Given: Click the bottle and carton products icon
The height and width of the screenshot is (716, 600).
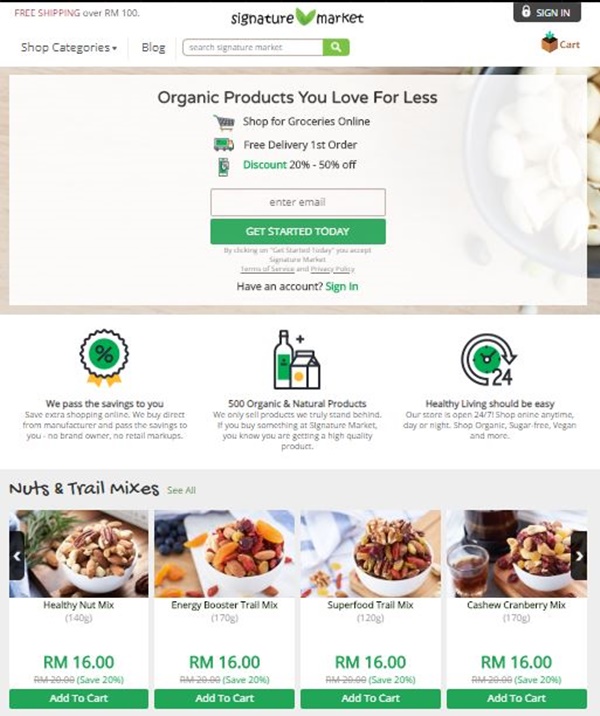Looking at the screenshot, I should click(297, 360).
